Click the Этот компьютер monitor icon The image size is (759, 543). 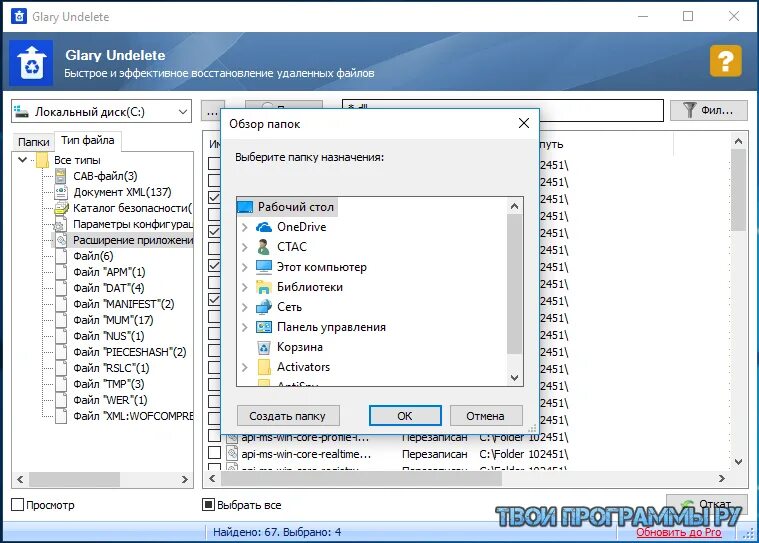point(264,267)
